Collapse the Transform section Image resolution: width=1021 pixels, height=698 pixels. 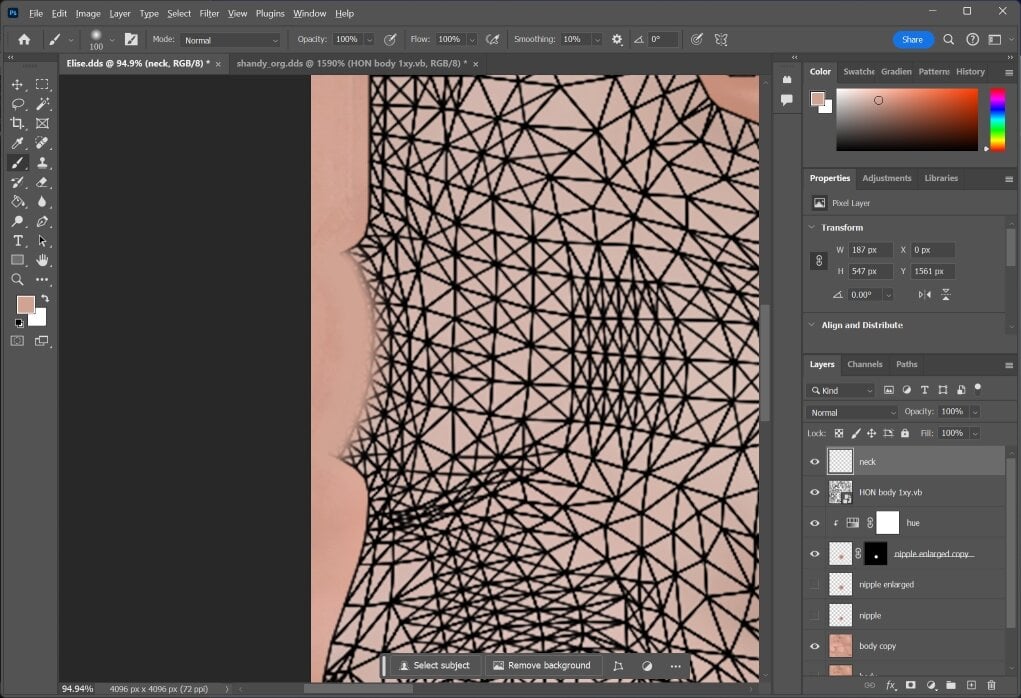point(811,227)
